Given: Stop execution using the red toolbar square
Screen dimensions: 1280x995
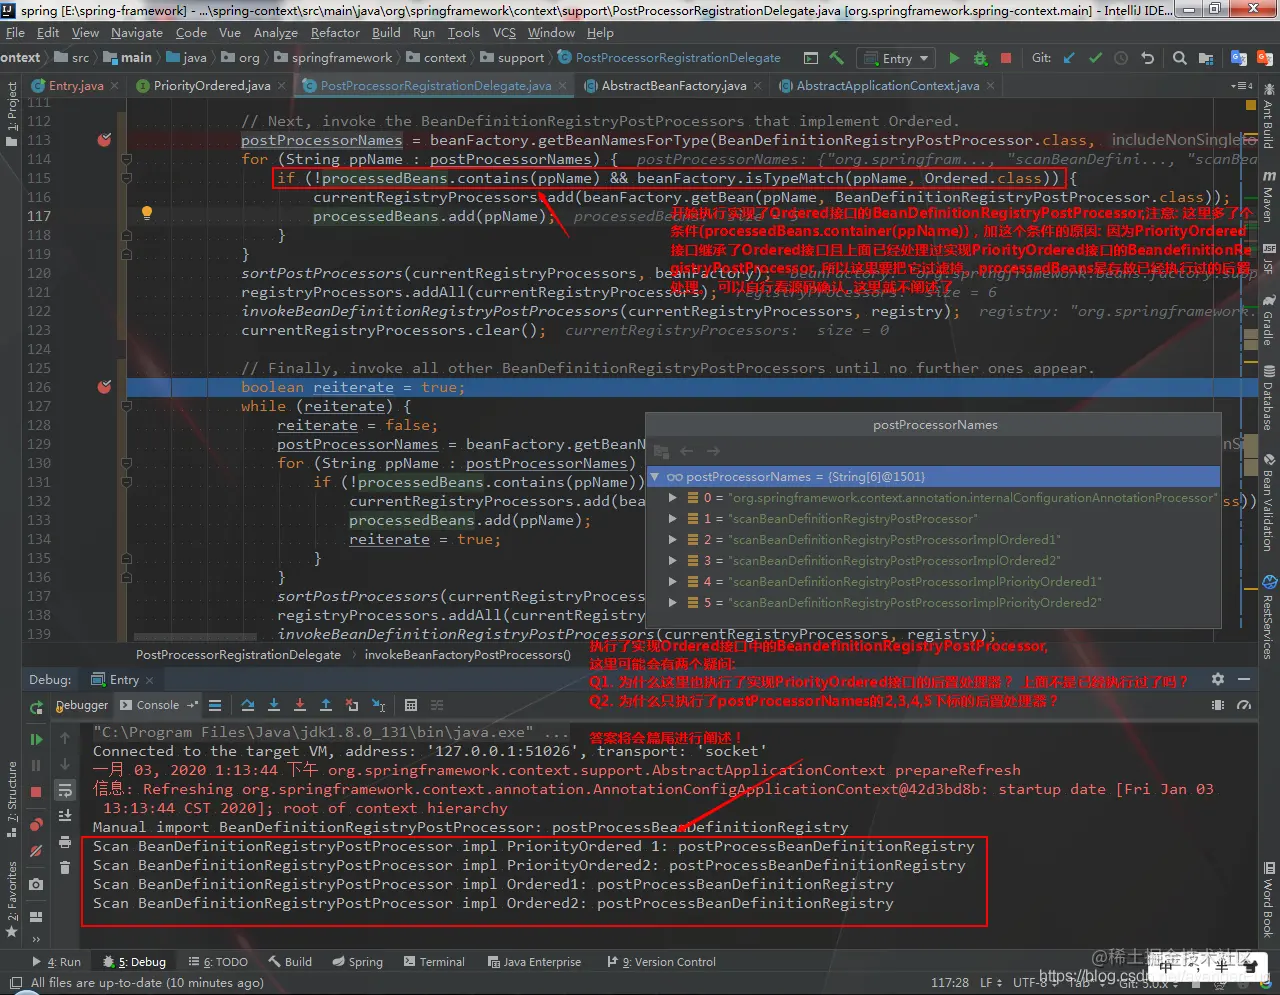Looking at the screenshot, I should tap(1006, 58).
